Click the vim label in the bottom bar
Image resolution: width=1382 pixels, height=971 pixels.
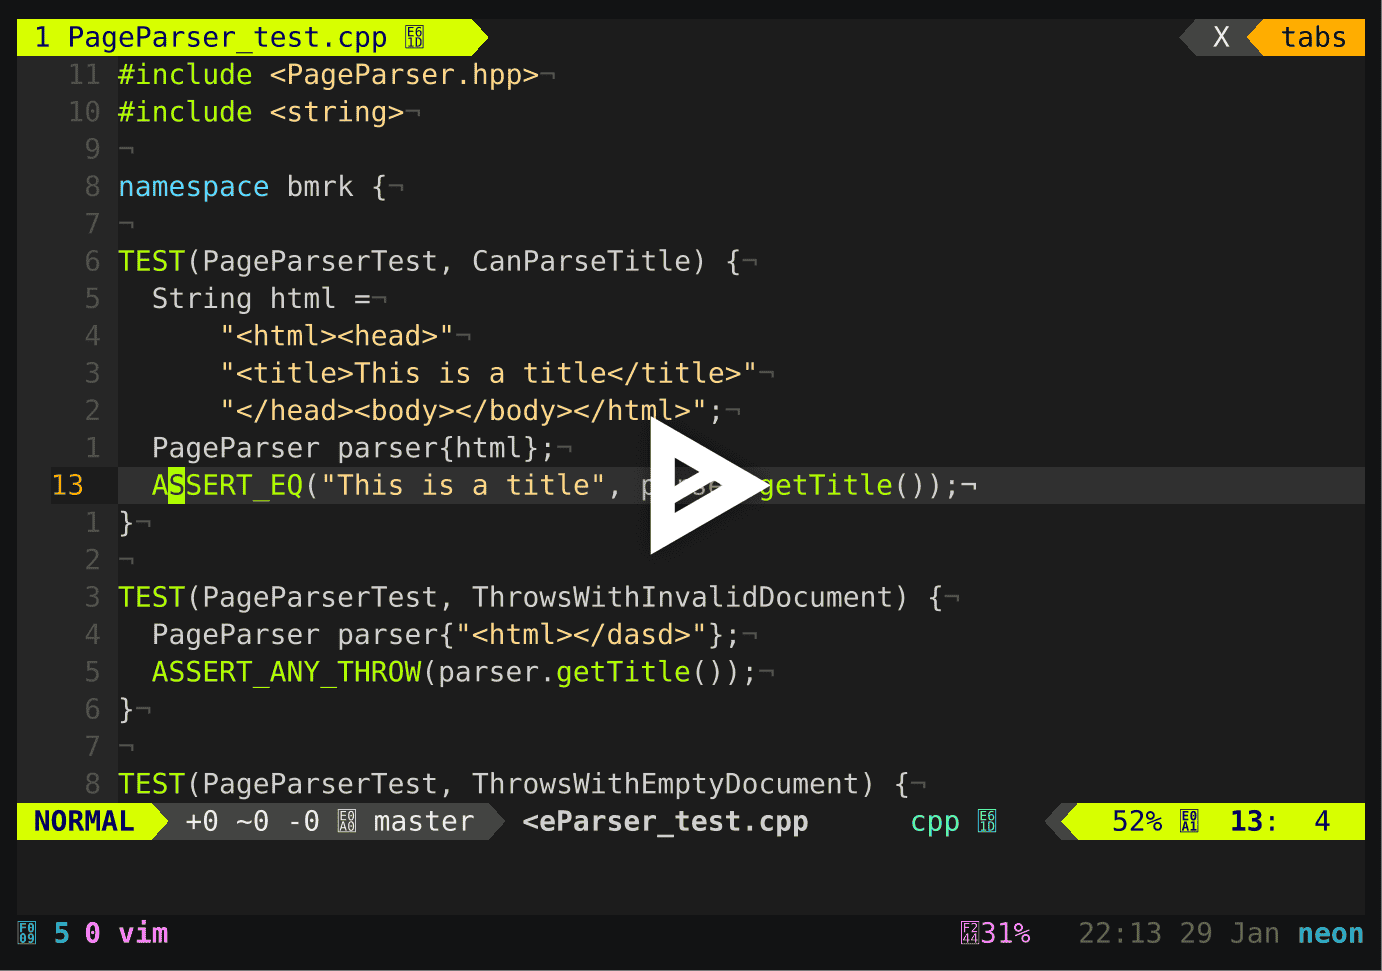point(143,932)
